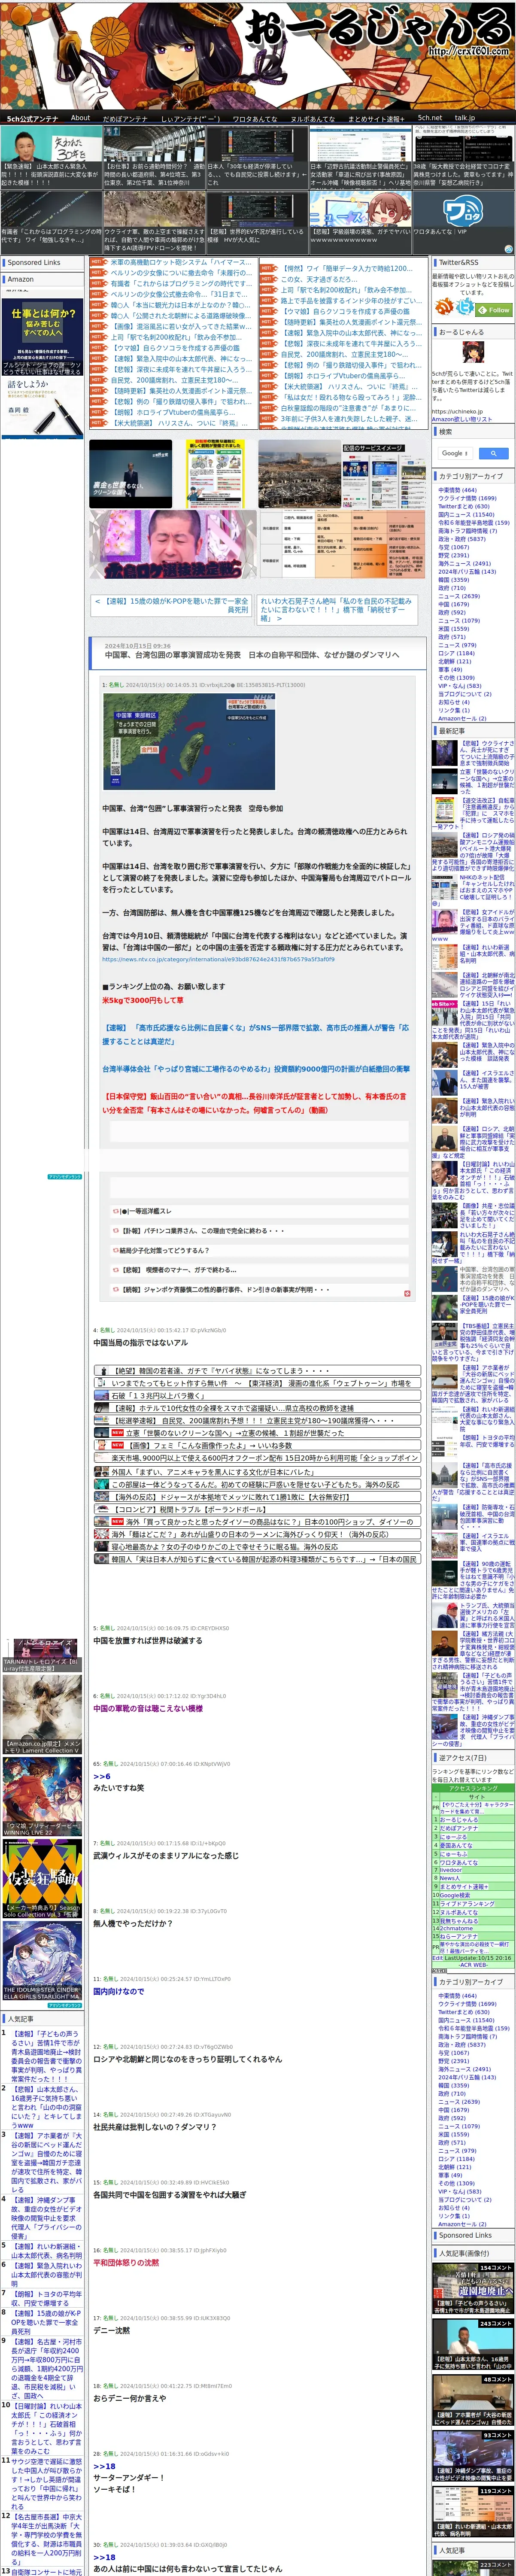Open the About navigation item

click(x=80, y=118)
